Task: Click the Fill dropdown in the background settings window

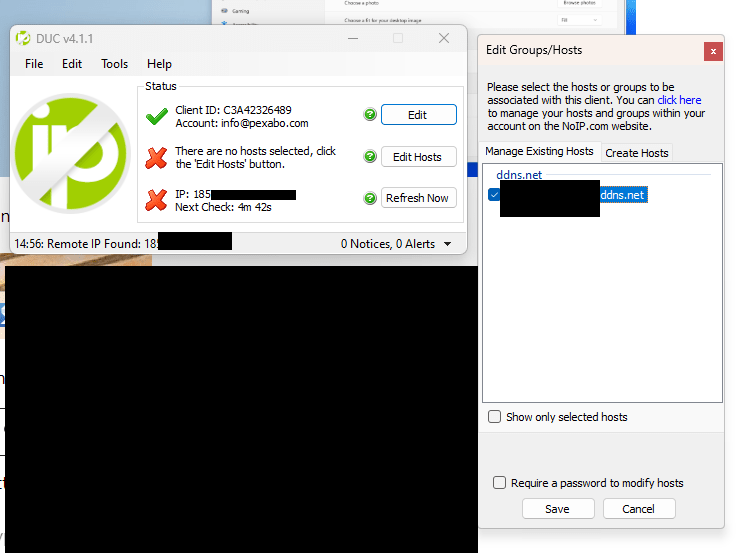Action: click(579, 20)
